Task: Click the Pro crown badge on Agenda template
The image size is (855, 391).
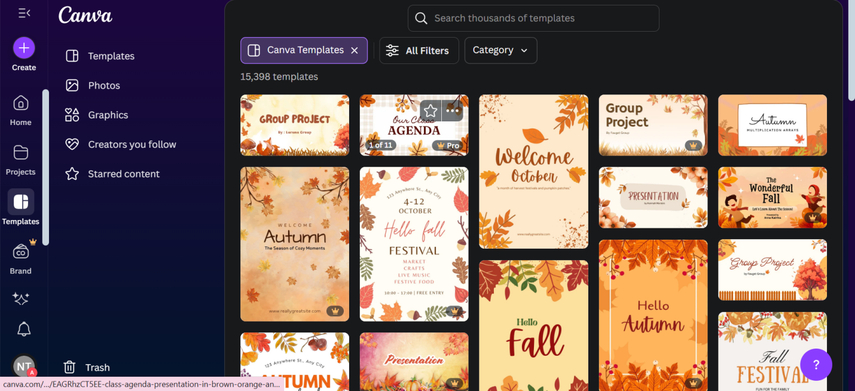Action: [x=447, y=146]
